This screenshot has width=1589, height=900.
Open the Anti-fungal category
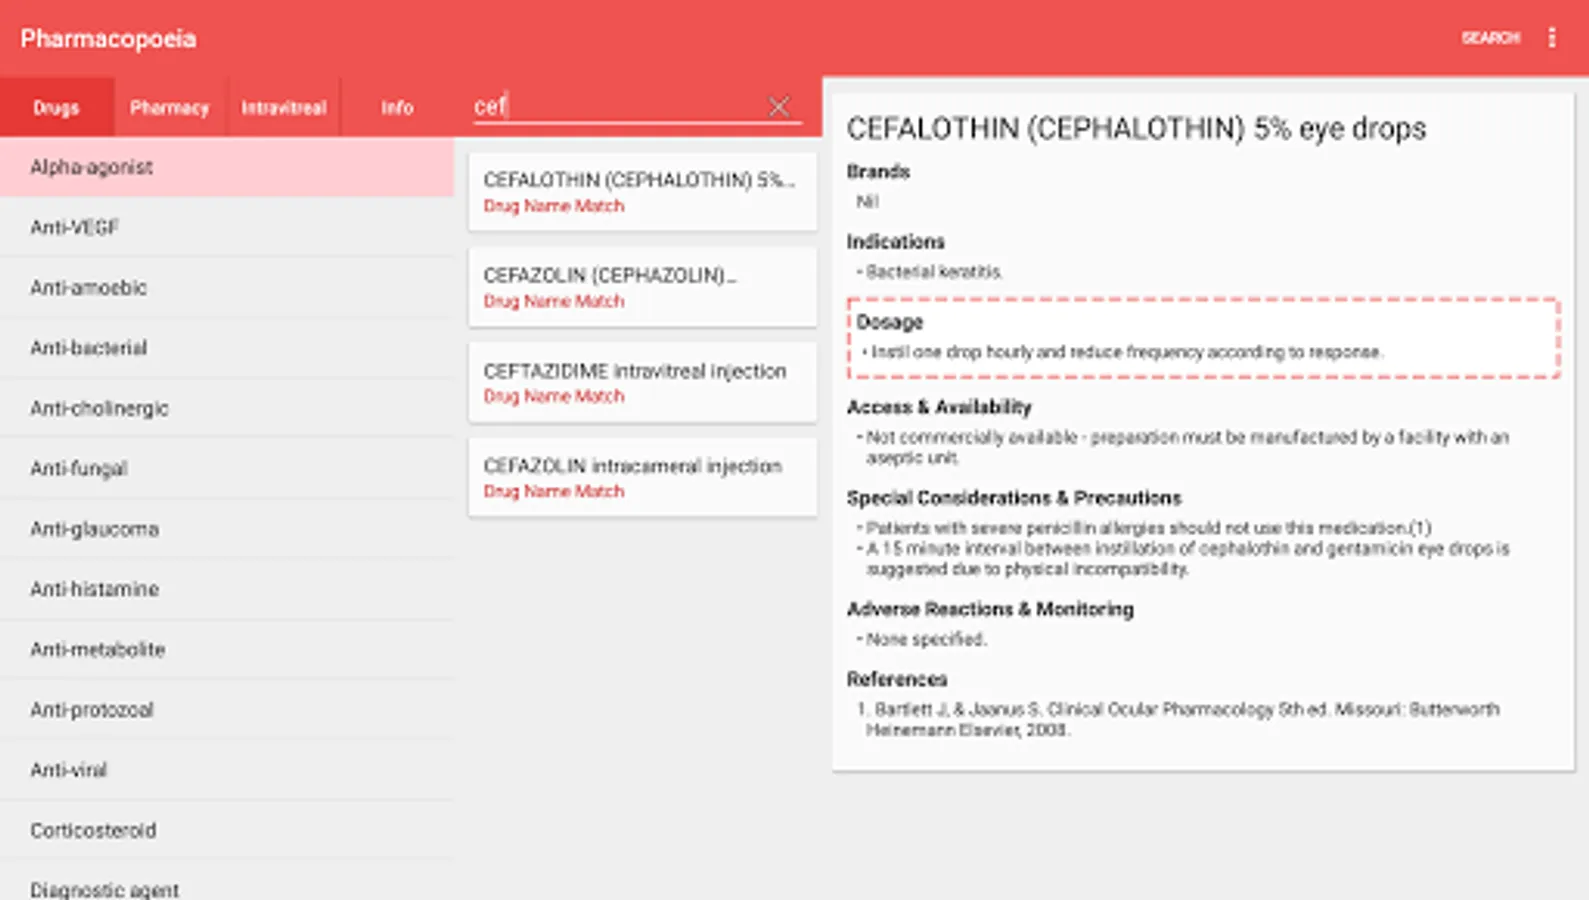click(x=227, y=468)
